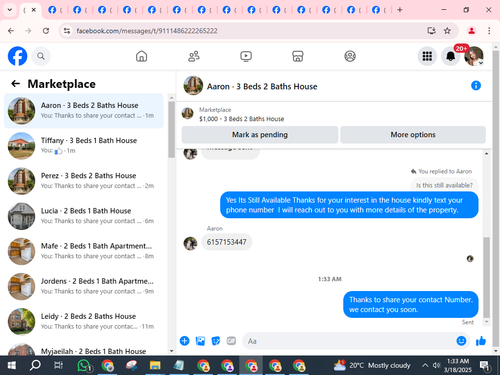Open Facebook search magnifier
This screenshot has height=375, width=500.
41,56
